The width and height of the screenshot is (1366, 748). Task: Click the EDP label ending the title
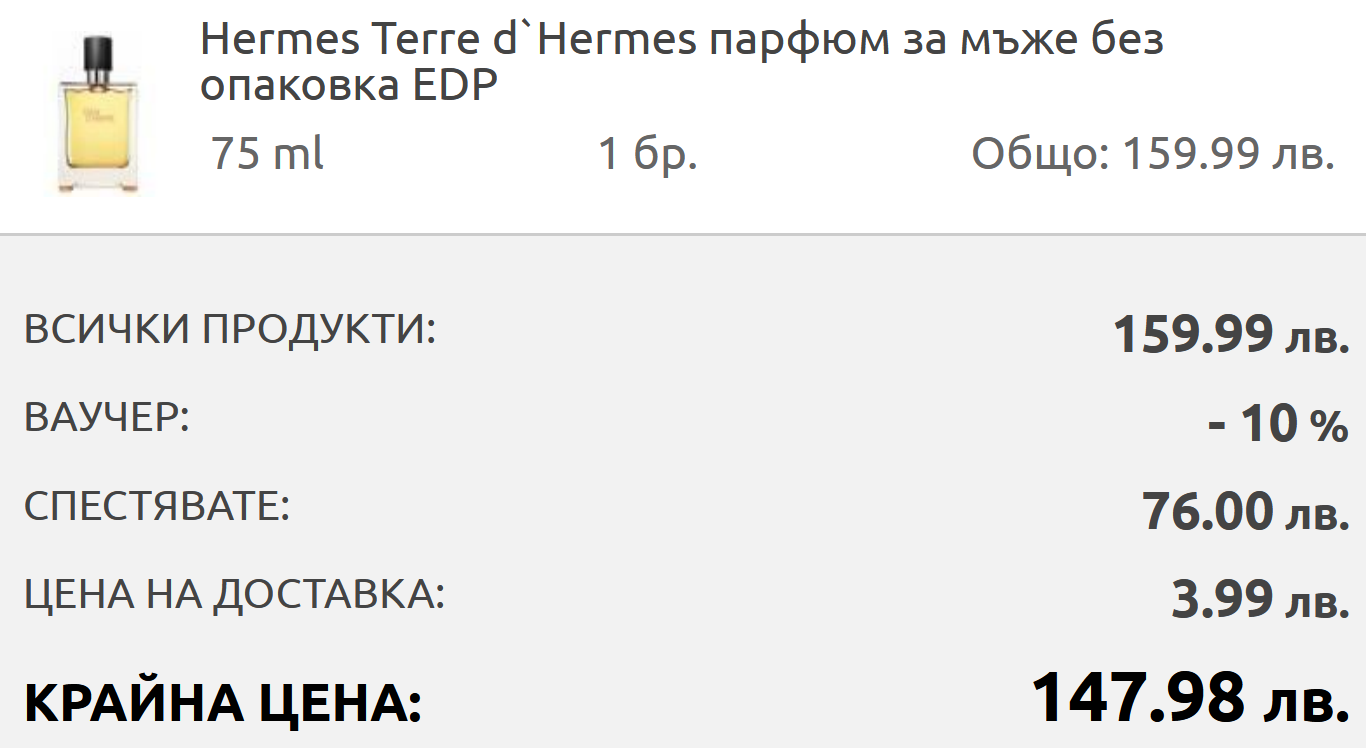point(455,86)
